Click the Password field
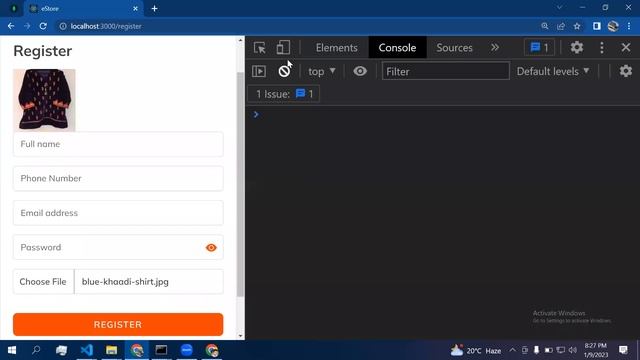Viewport: 640px width, 360px height. point(118,247)
